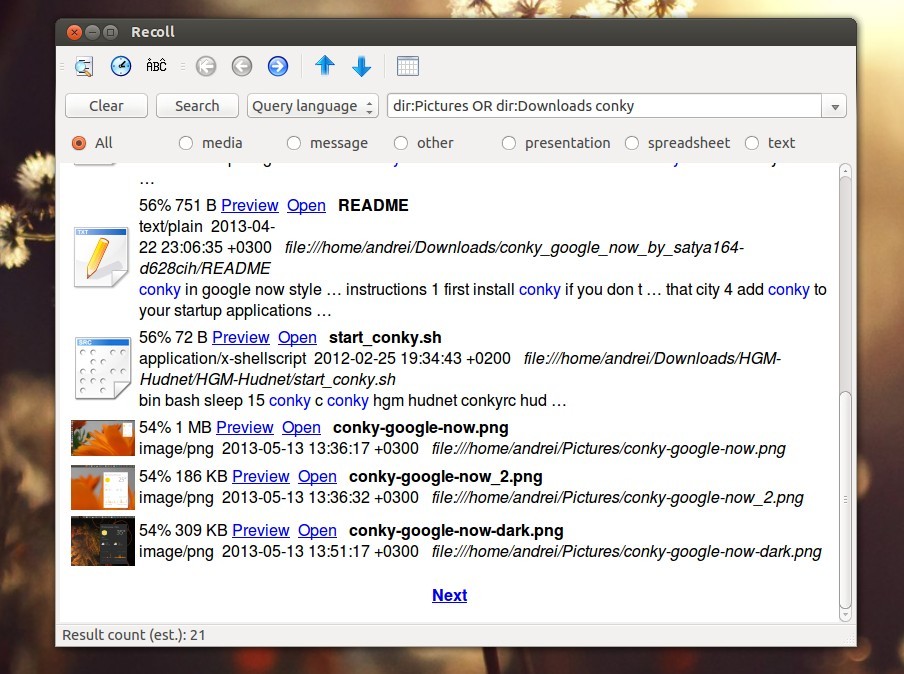
Task: Show only spreadsheet results
Action: point(632,142)
